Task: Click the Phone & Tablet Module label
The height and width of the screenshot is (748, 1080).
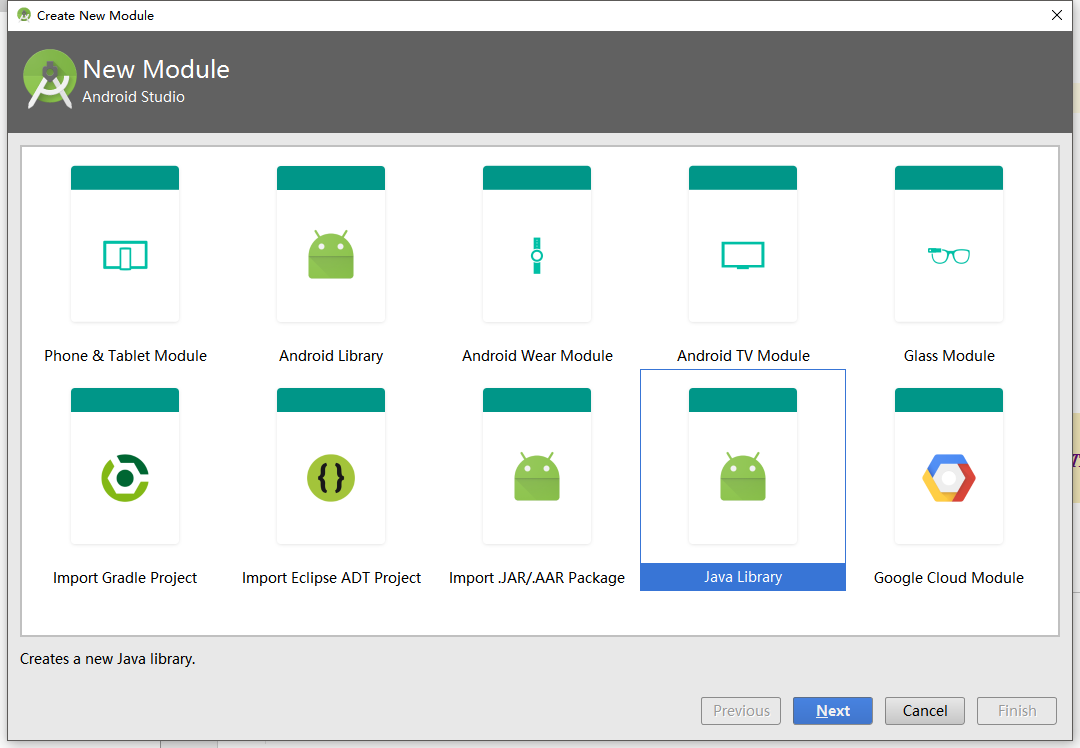Action: (x=125, y=356)
